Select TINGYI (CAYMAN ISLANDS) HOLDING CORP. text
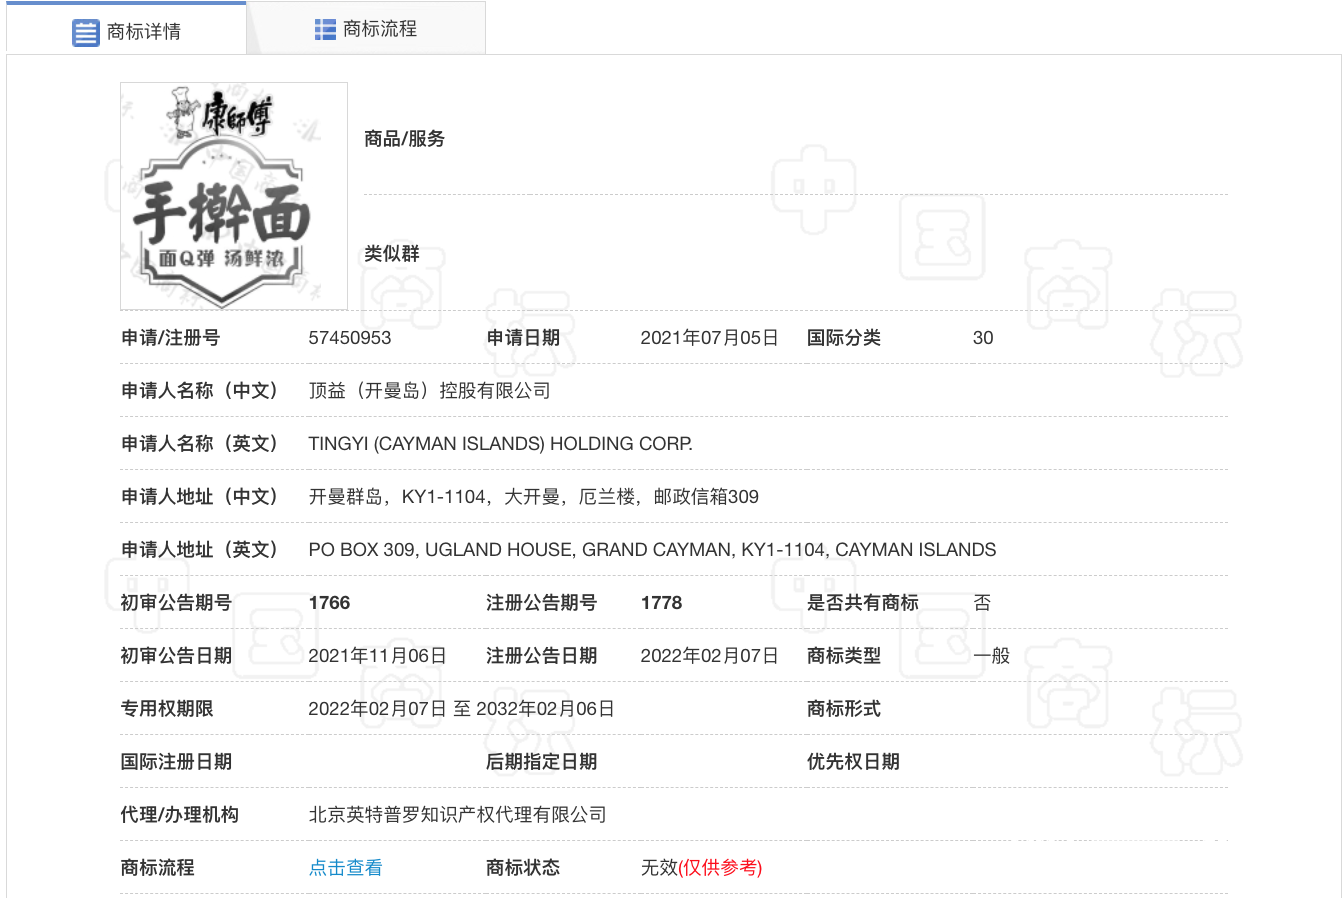The image size is (1342, 898). [x=500, y=444]
